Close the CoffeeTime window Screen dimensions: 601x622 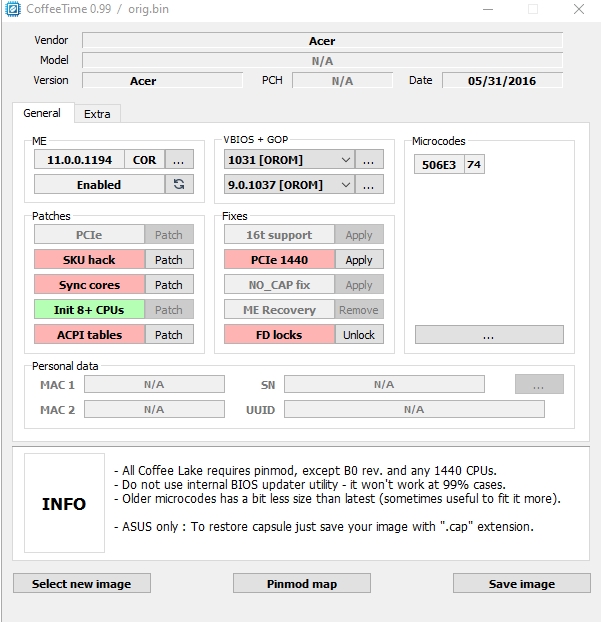[x=579, y=9]
